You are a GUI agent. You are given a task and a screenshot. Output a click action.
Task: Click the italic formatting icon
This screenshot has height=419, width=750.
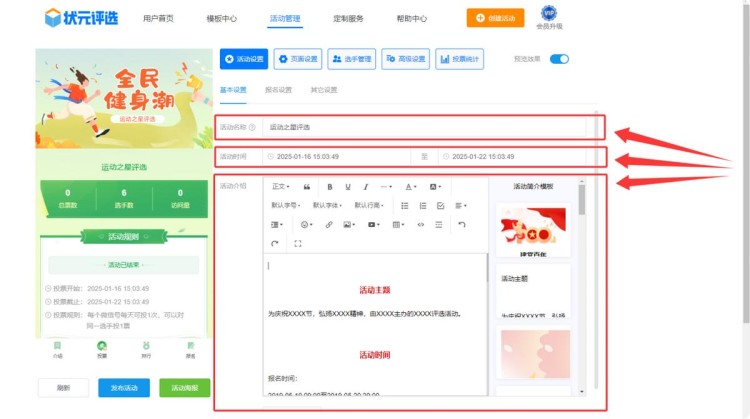coord(366,187)
